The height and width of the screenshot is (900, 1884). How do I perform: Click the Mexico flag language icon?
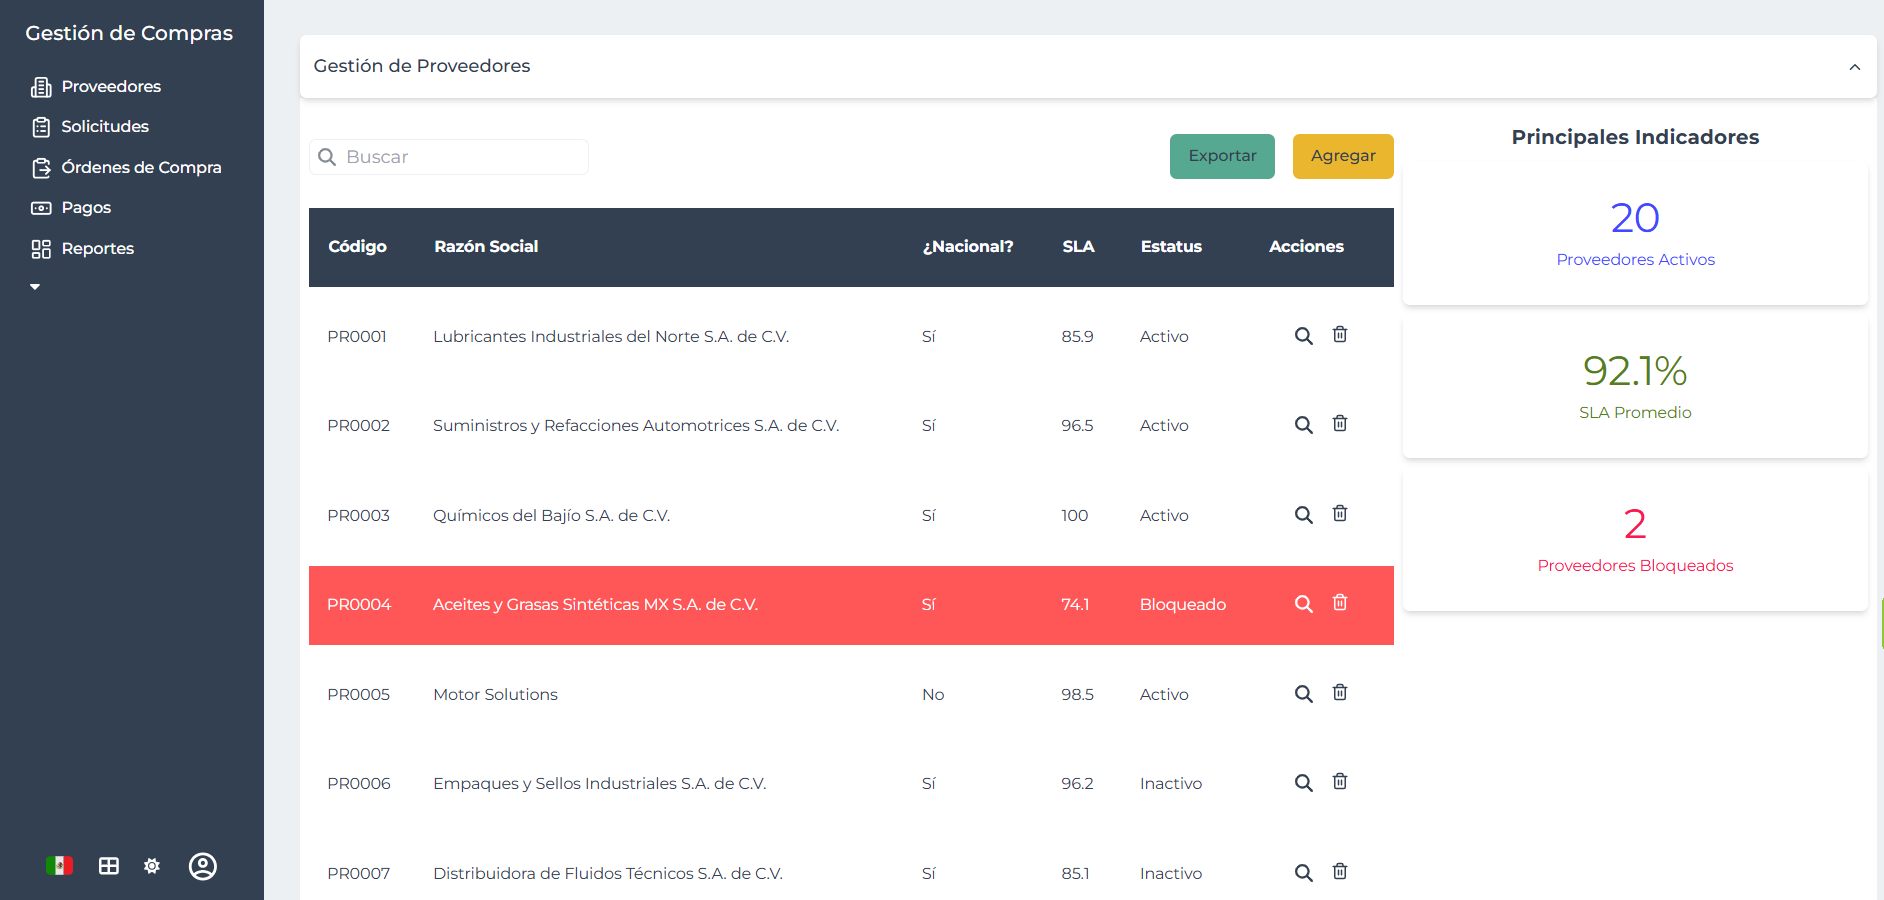[x=59, y=866]
